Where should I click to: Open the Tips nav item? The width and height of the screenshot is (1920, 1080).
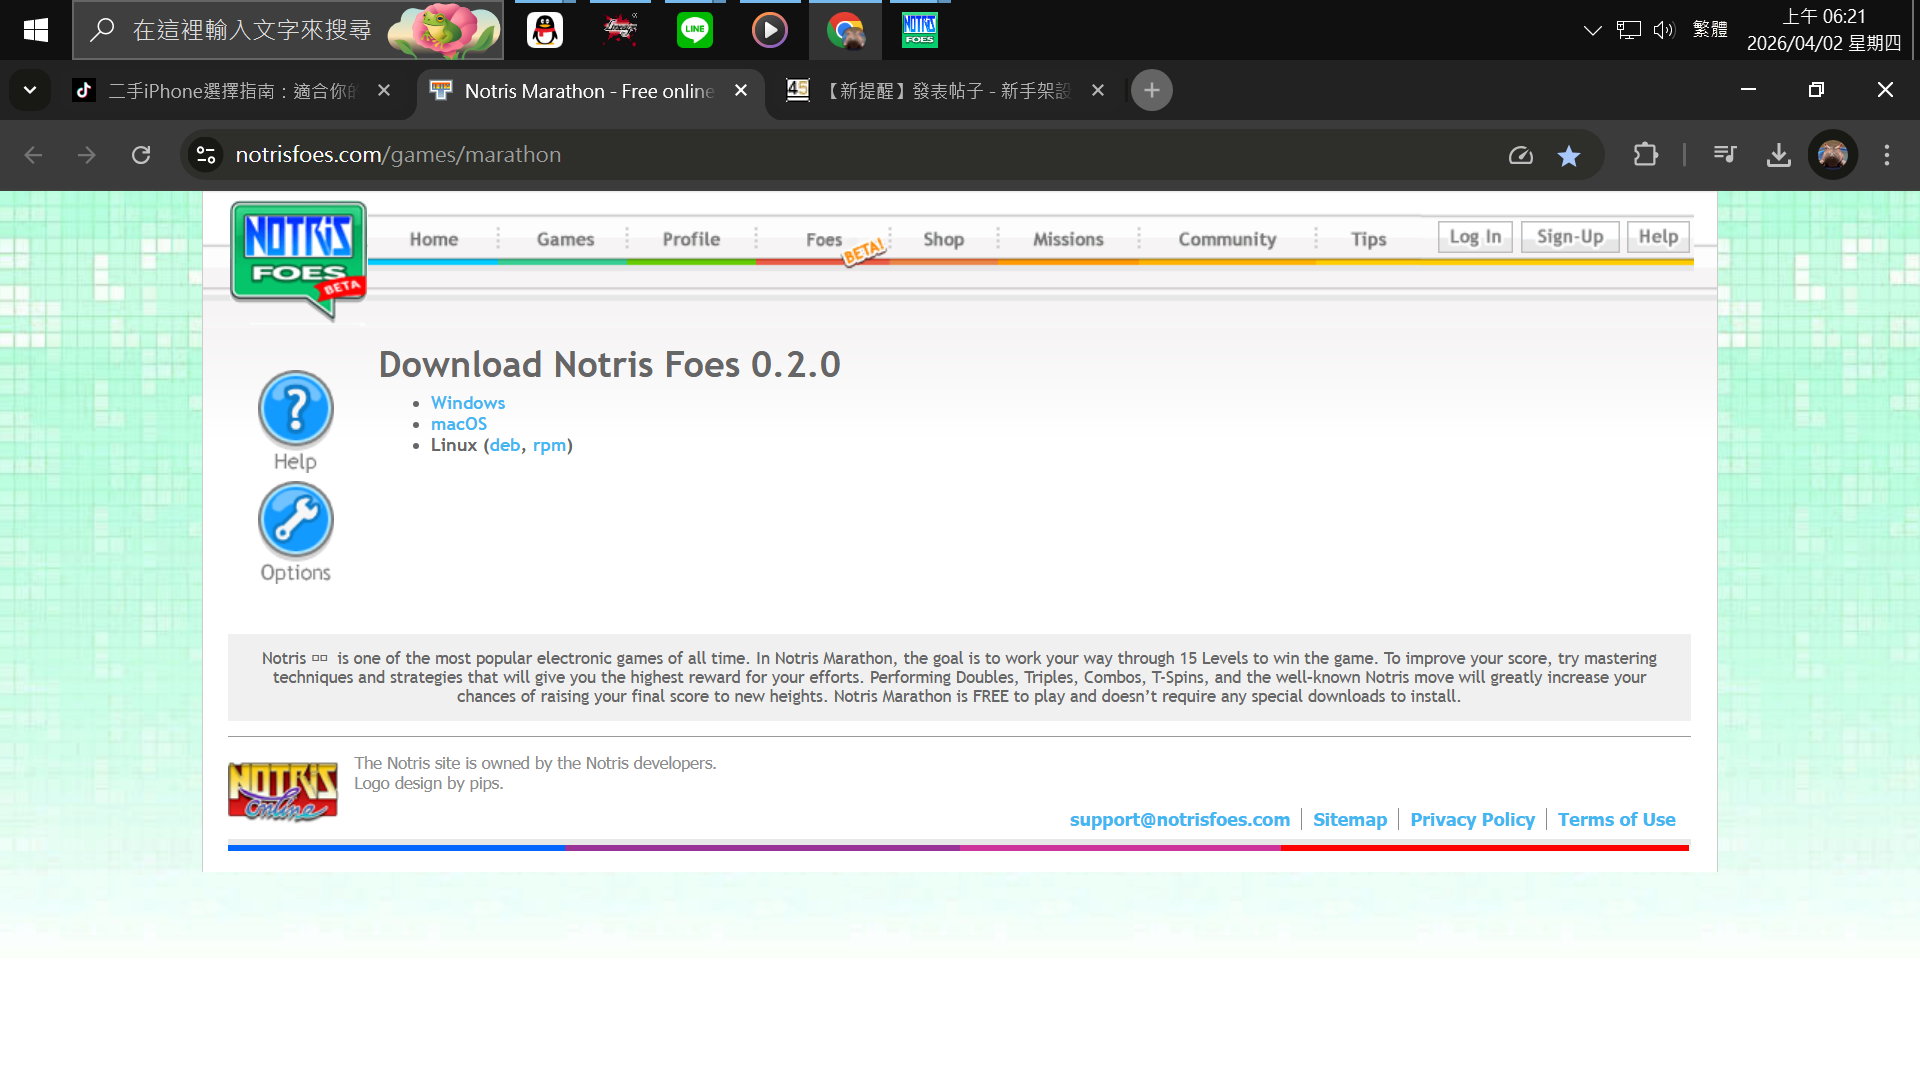[1368, 239]
